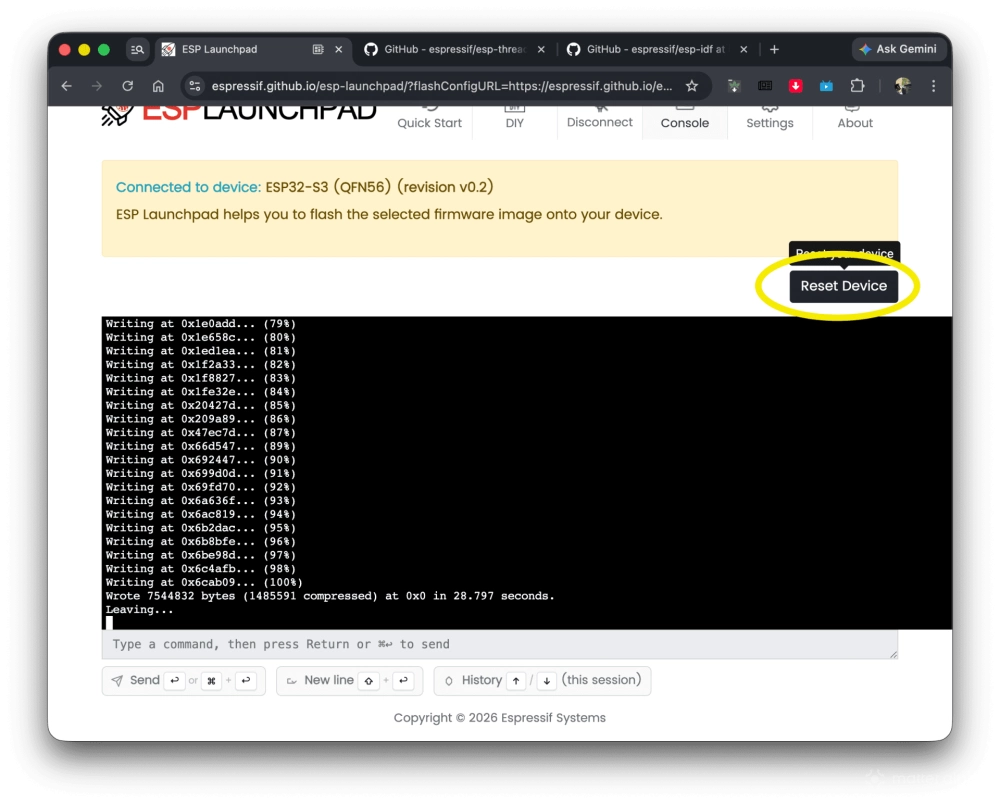Open a new browser tab
This screenshot has height=804, width=1000.
[x=774, y=49]
